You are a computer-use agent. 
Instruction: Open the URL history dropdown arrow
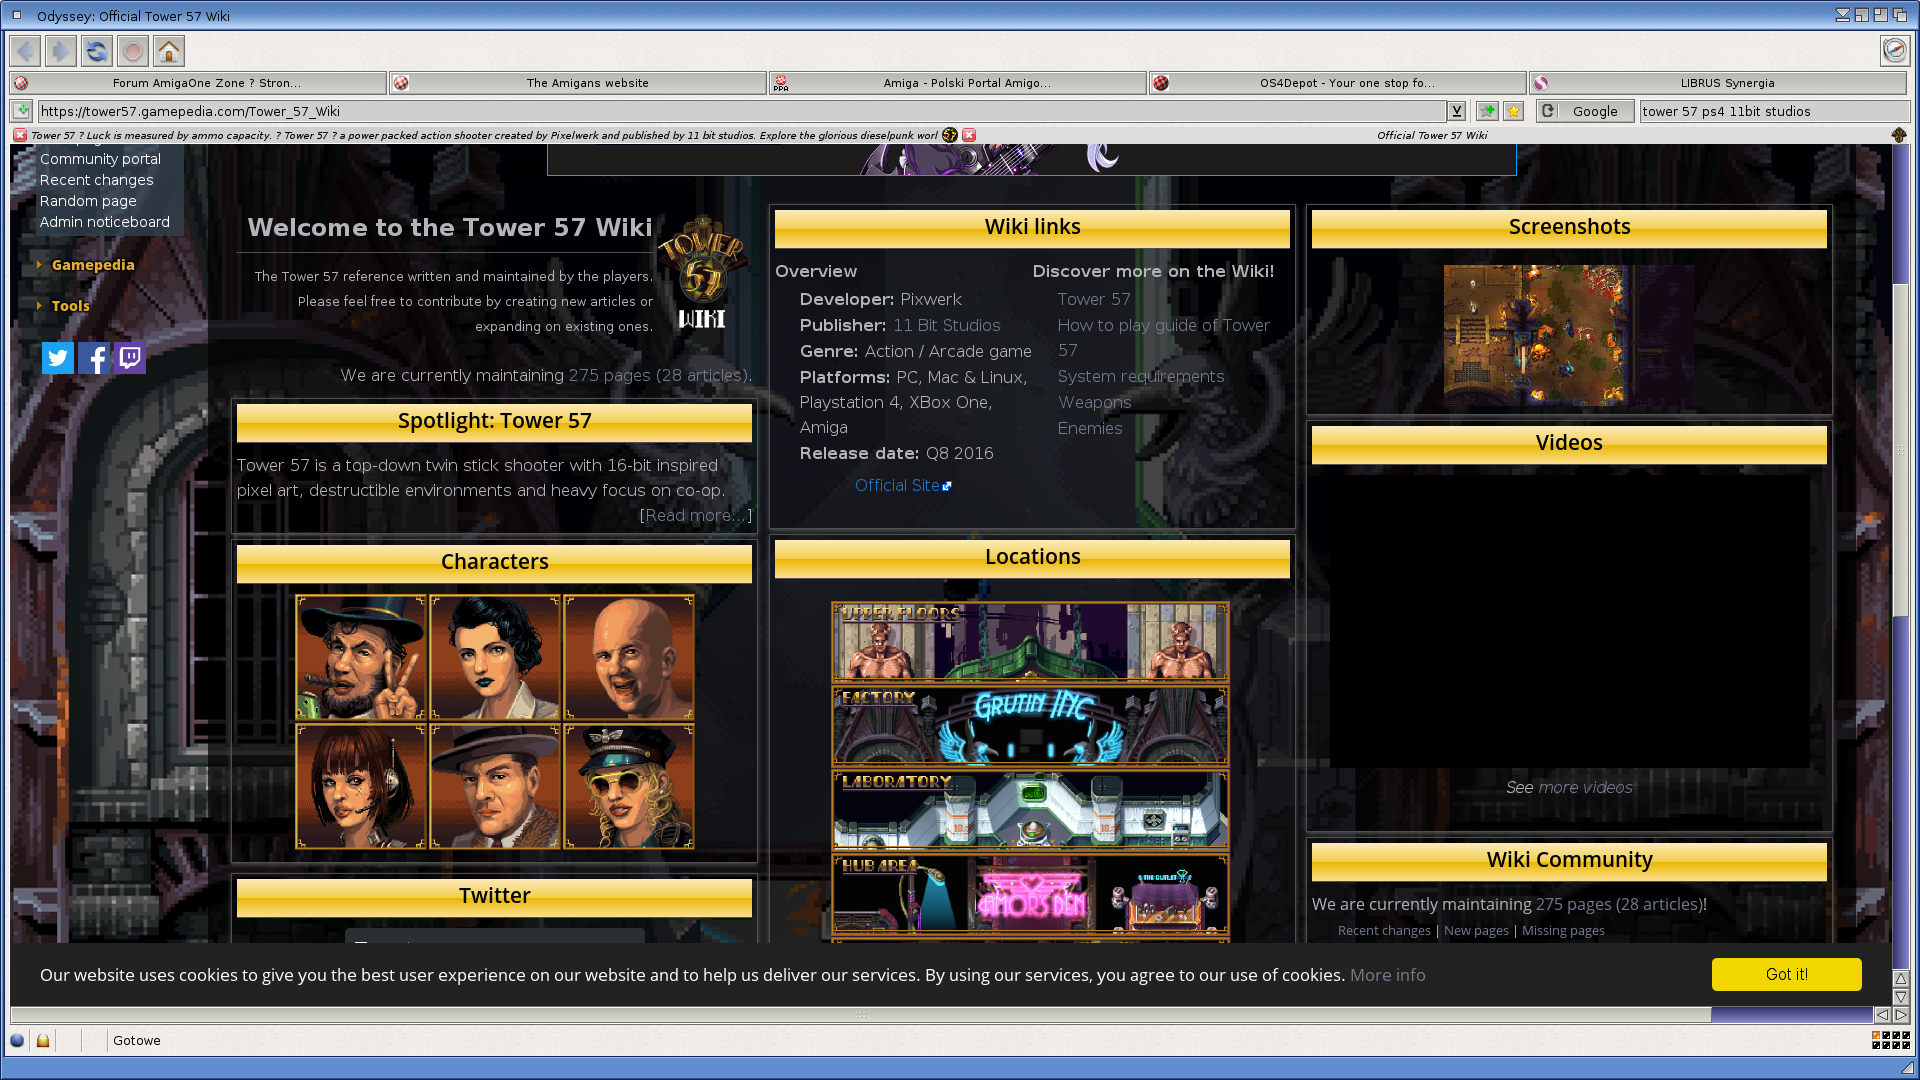(x=1457, y=111)
